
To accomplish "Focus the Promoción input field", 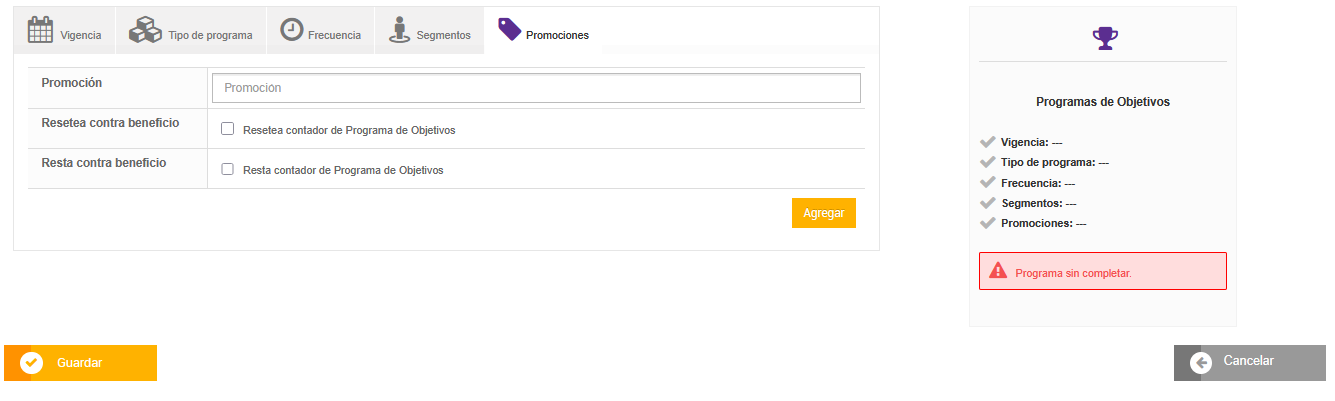I will [x=536, y=88].
